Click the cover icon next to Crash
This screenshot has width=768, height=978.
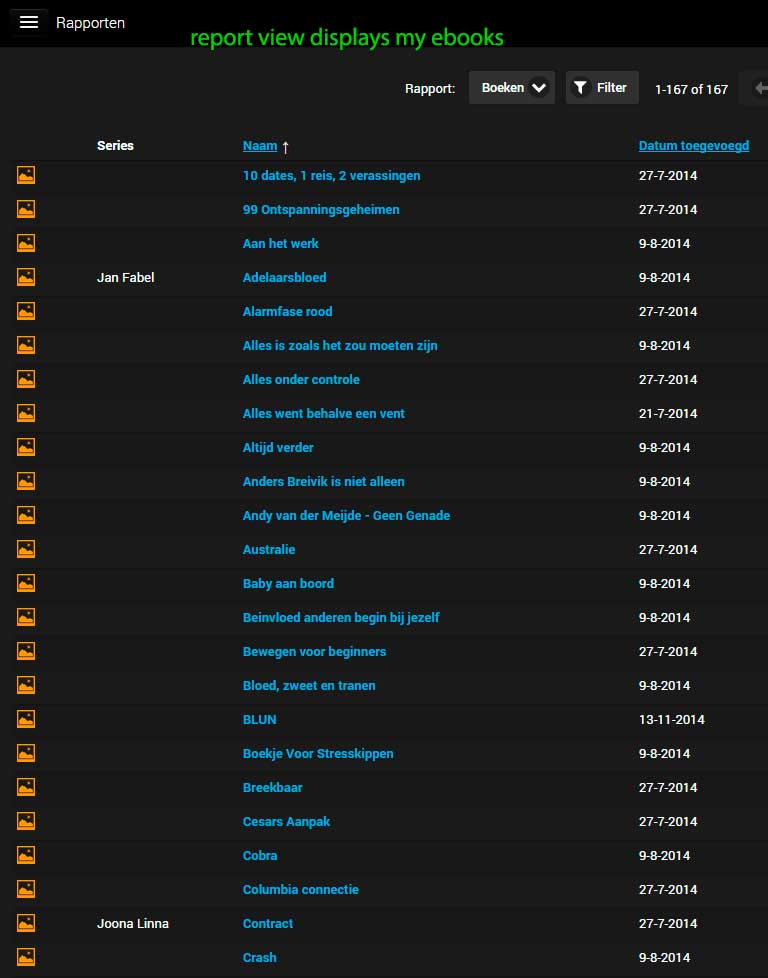[x=26, y=957]
